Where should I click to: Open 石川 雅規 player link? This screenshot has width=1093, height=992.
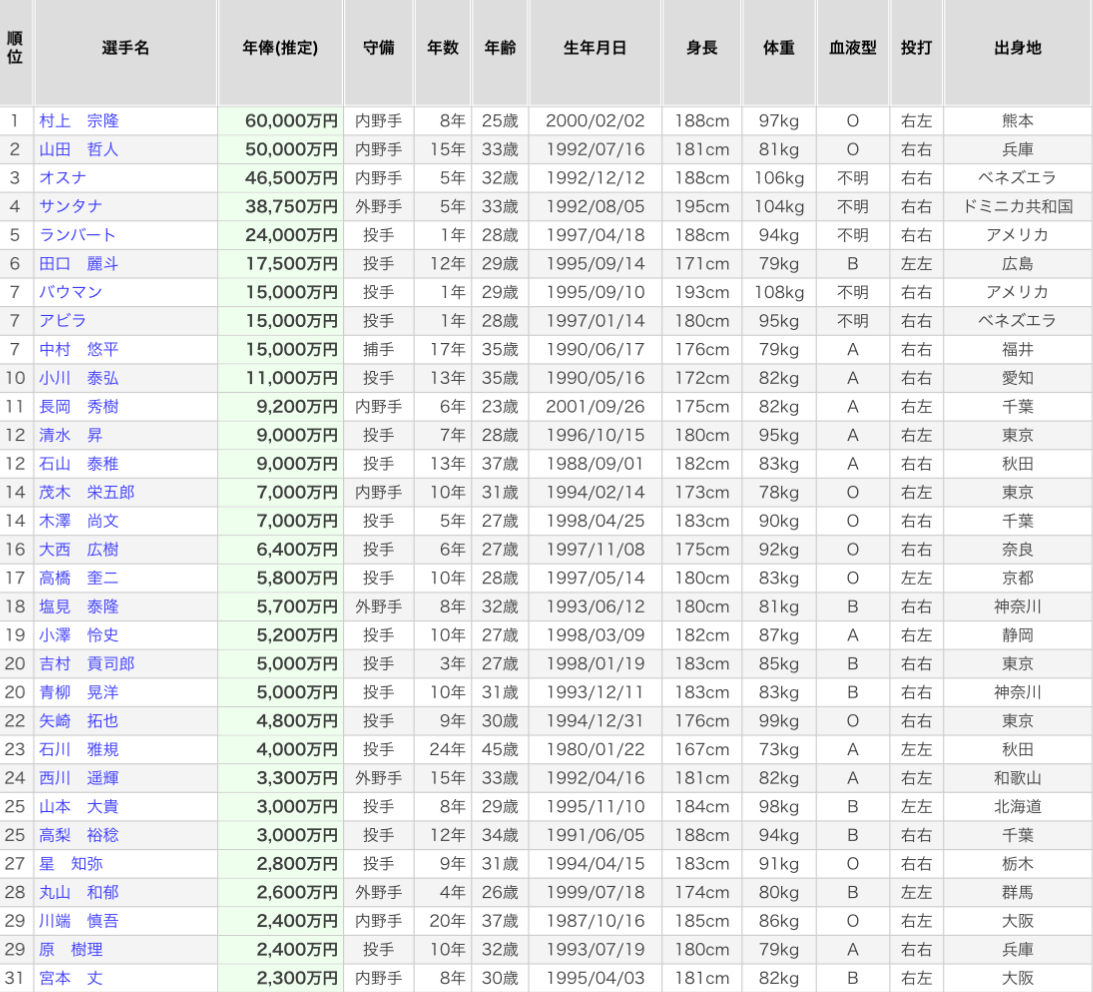pos(79,750)
